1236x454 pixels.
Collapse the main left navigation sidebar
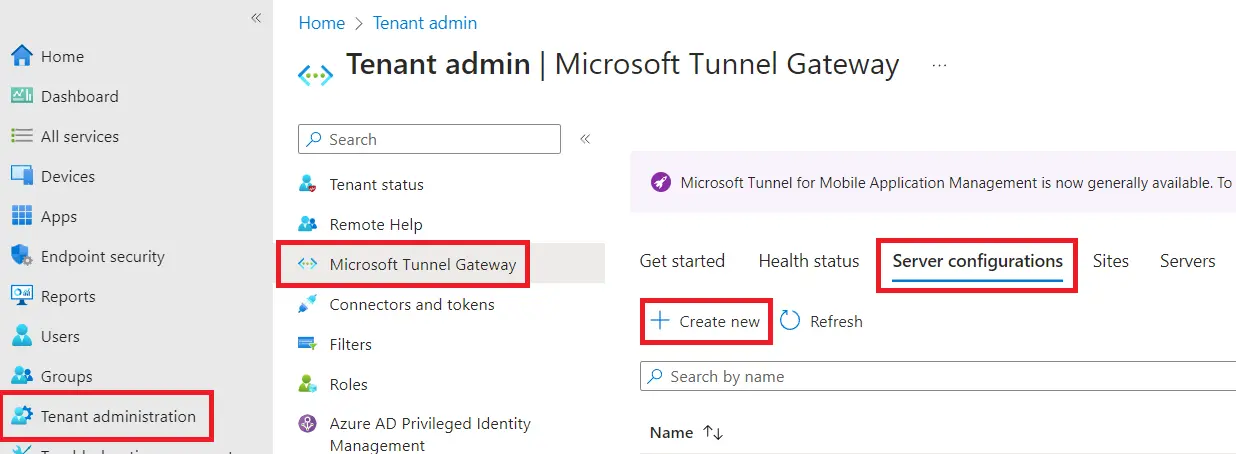(x=256, y=18)
